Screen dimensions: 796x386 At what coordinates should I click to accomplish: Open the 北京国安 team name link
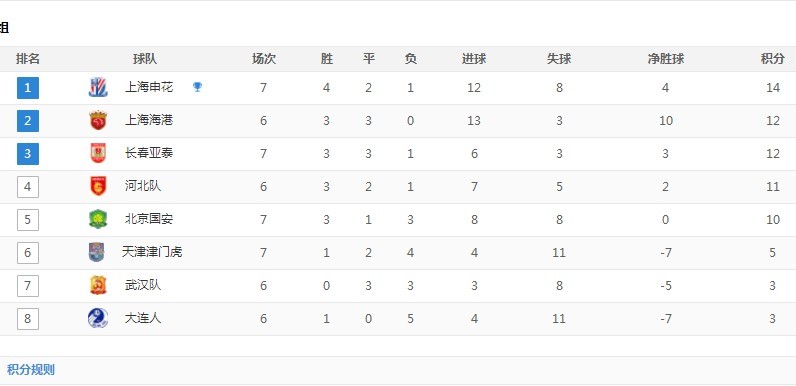pyautogui.click(x=149, y=219)
